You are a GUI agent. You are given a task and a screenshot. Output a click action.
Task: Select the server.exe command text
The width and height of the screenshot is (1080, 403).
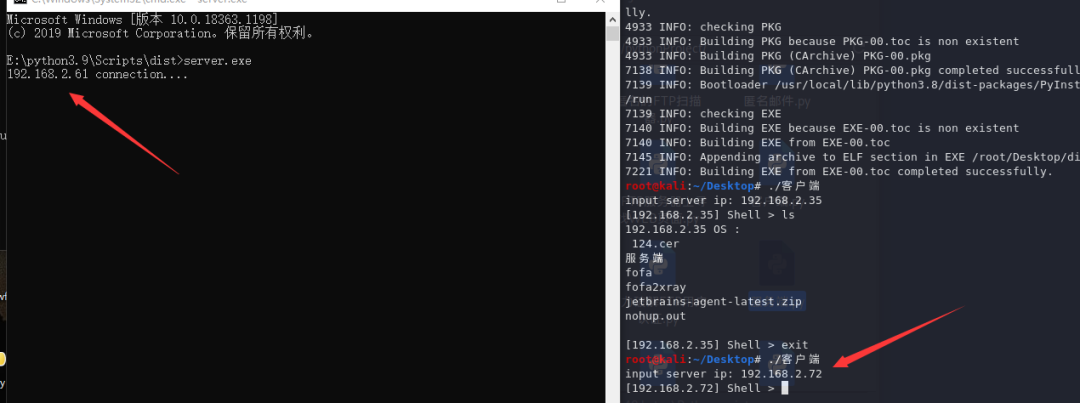click(220, 61)
